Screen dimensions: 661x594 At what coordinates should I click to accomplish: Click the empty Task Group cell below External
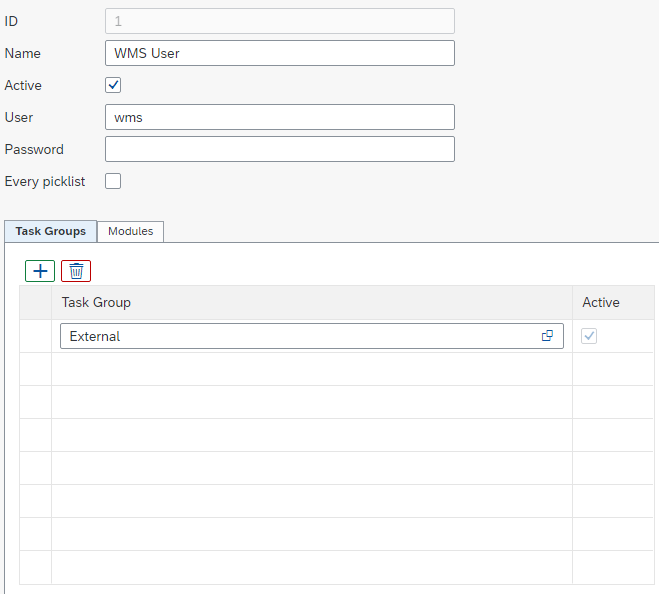311,369
